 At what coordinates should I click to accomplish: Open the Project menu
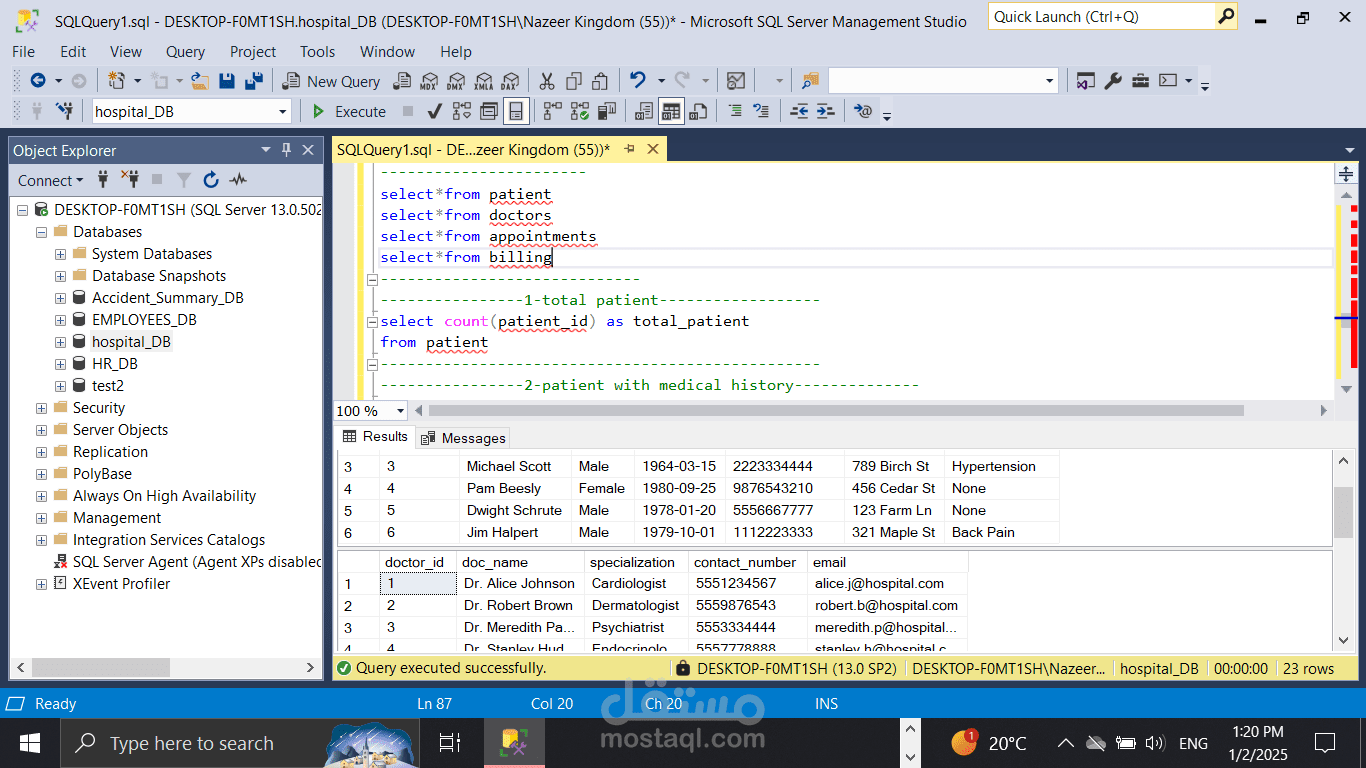coord(252,52)
